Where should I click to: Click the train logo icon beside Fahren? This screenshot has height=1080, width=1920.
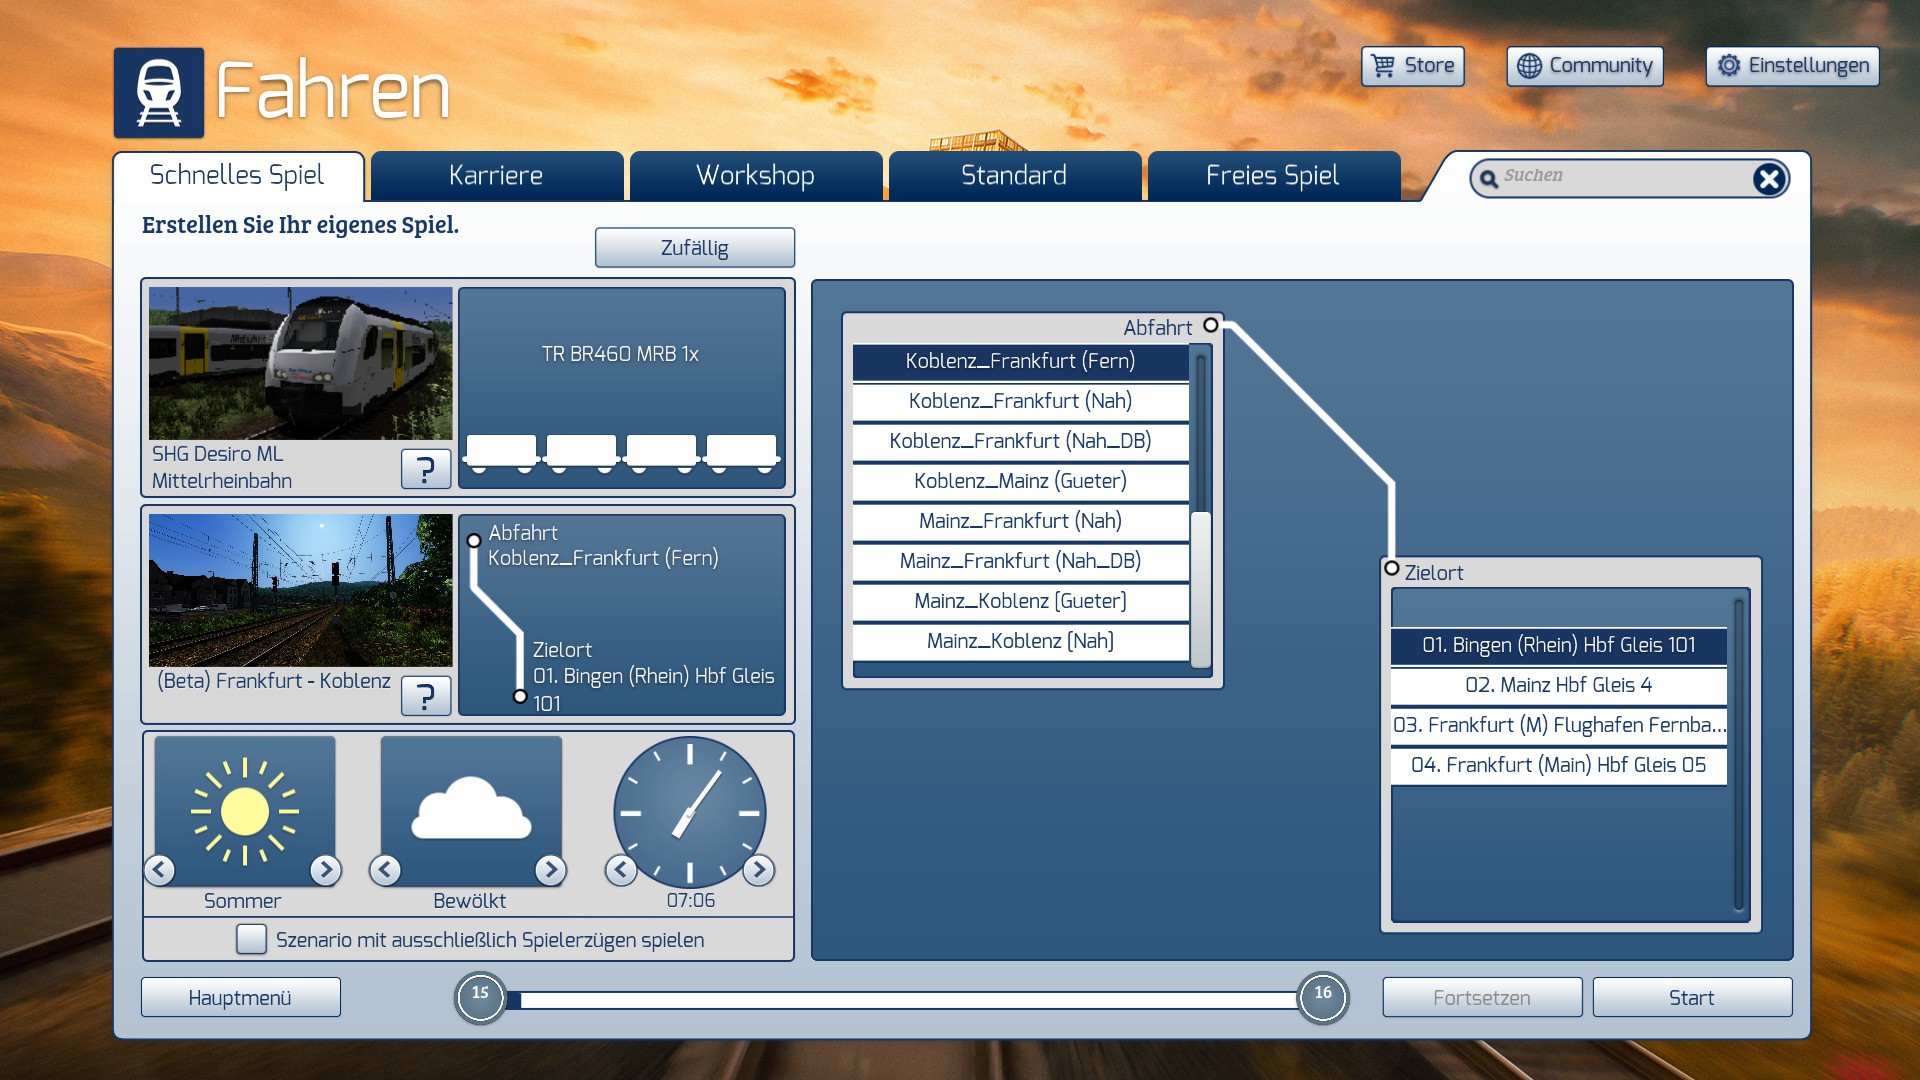point(158,92)
